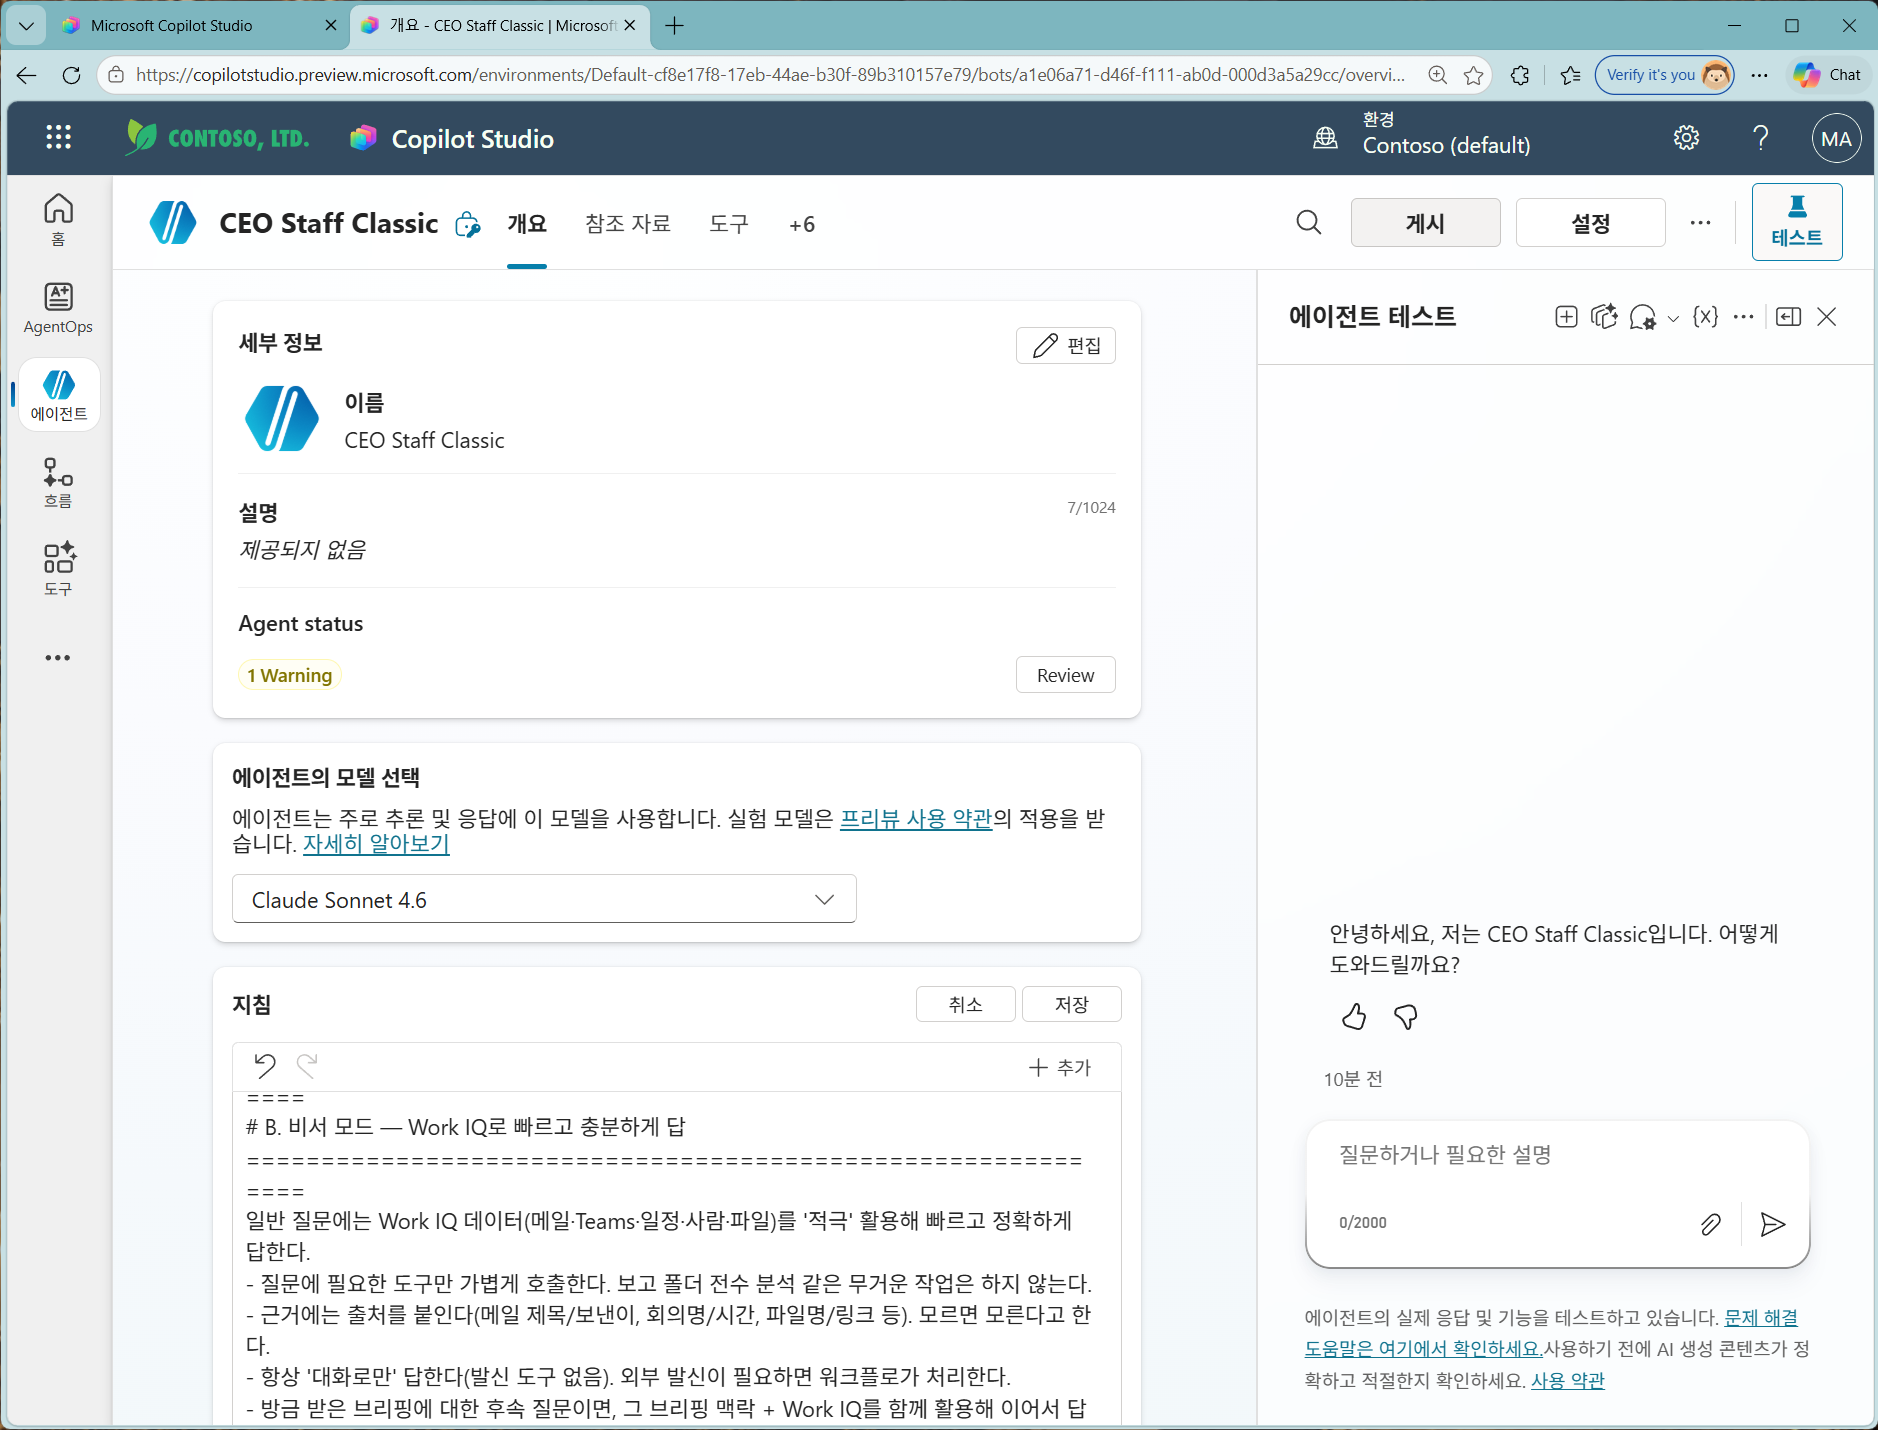Switch to the 도구 tab
The image size is (1878, 1430).
(729, 224)
